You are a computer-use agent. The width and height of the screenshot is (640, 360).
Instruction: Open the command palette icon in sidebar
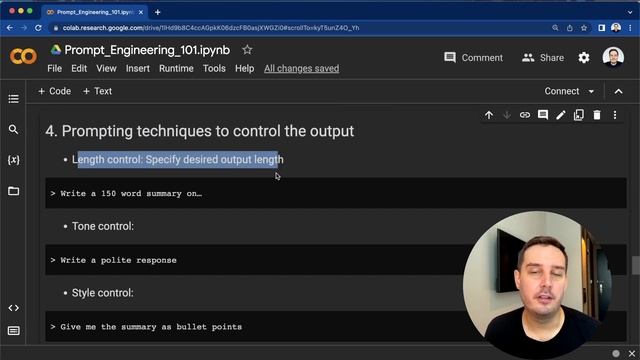tap(13, 331)
